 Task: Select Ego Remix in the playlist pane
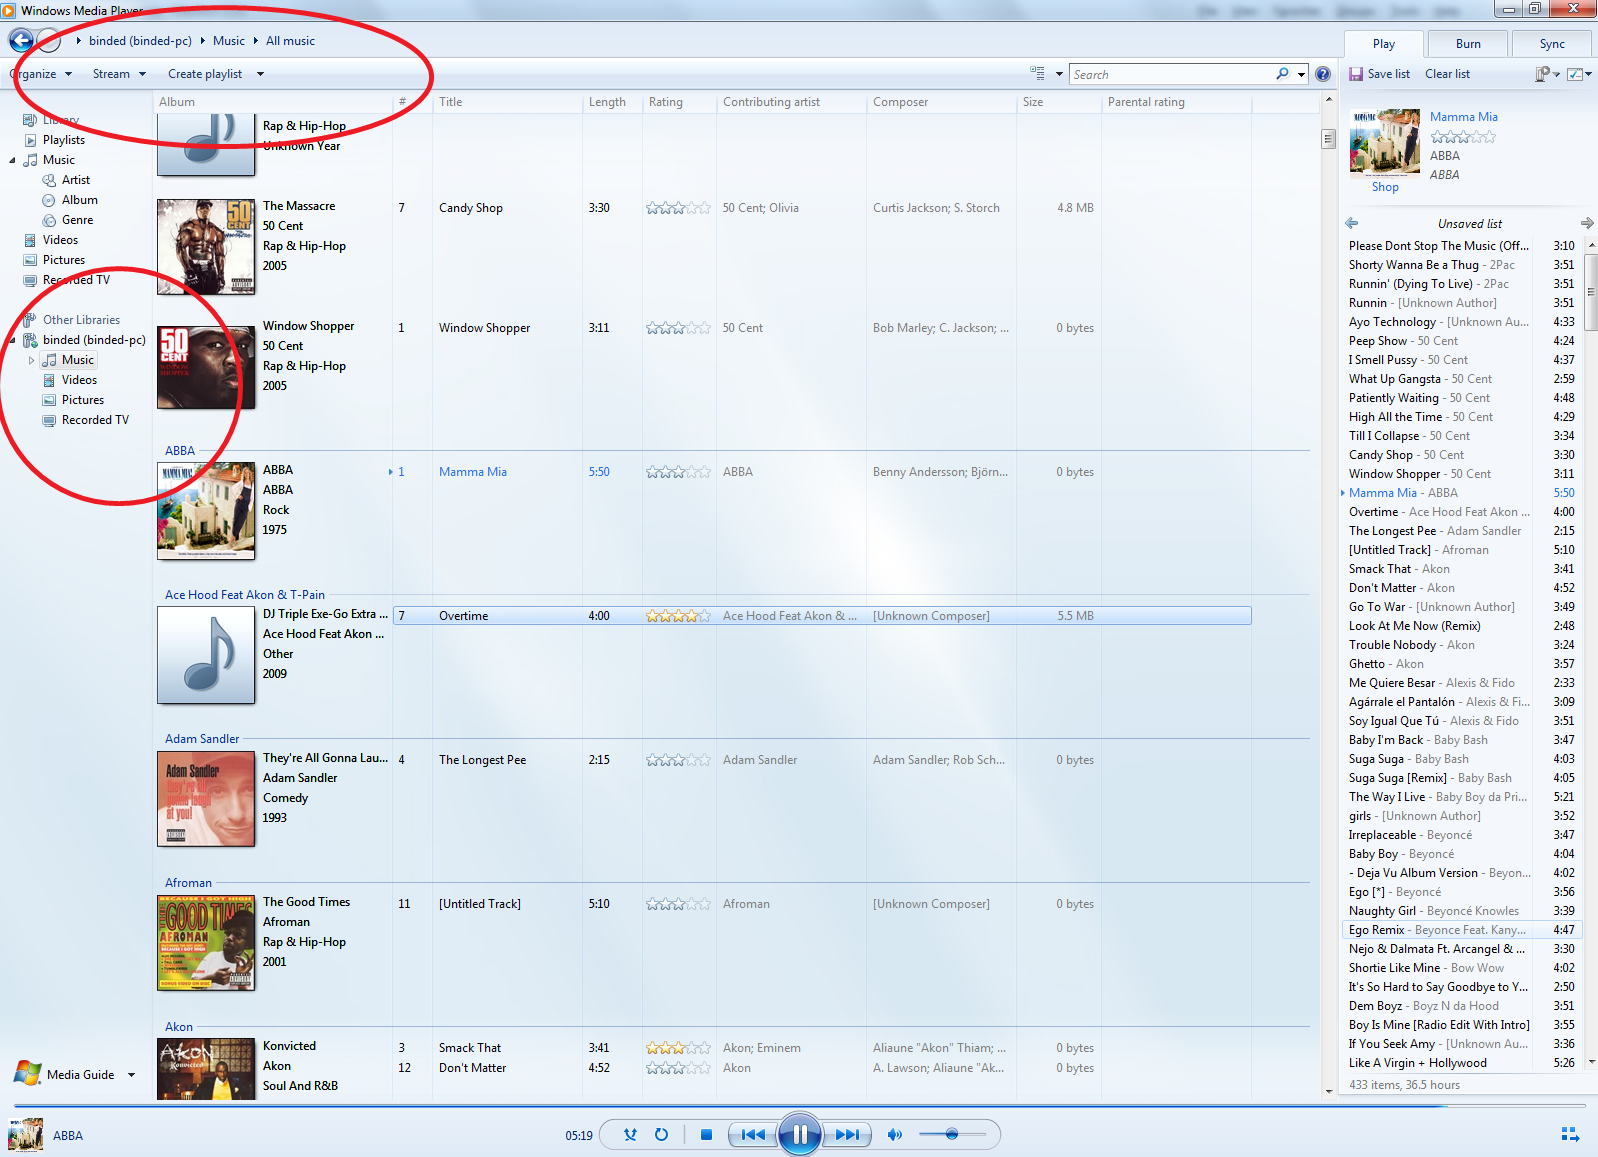[x=1462, y=930]
